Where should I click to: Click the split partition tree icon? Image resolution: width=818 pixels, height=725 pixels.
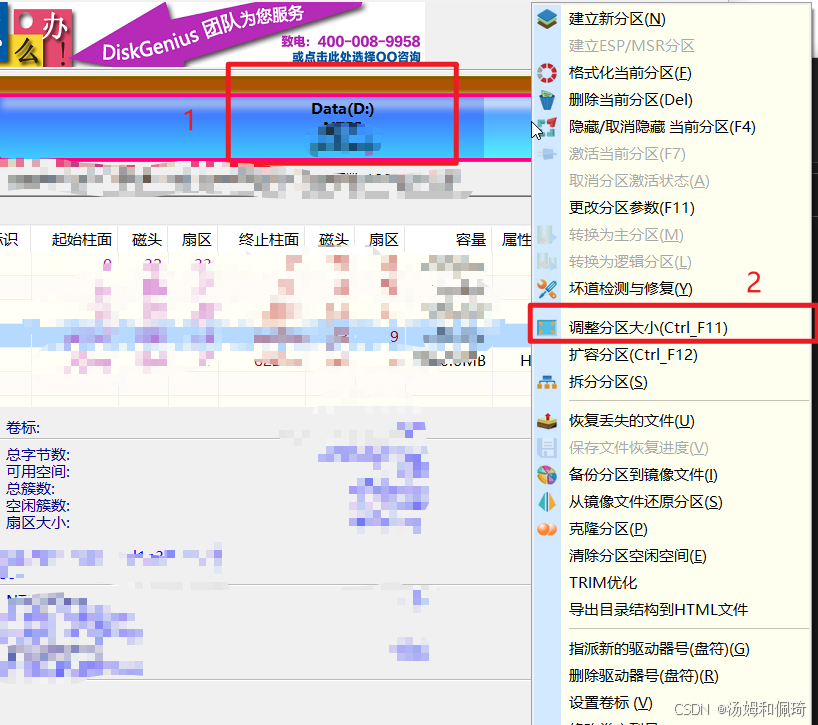(547, 382)
